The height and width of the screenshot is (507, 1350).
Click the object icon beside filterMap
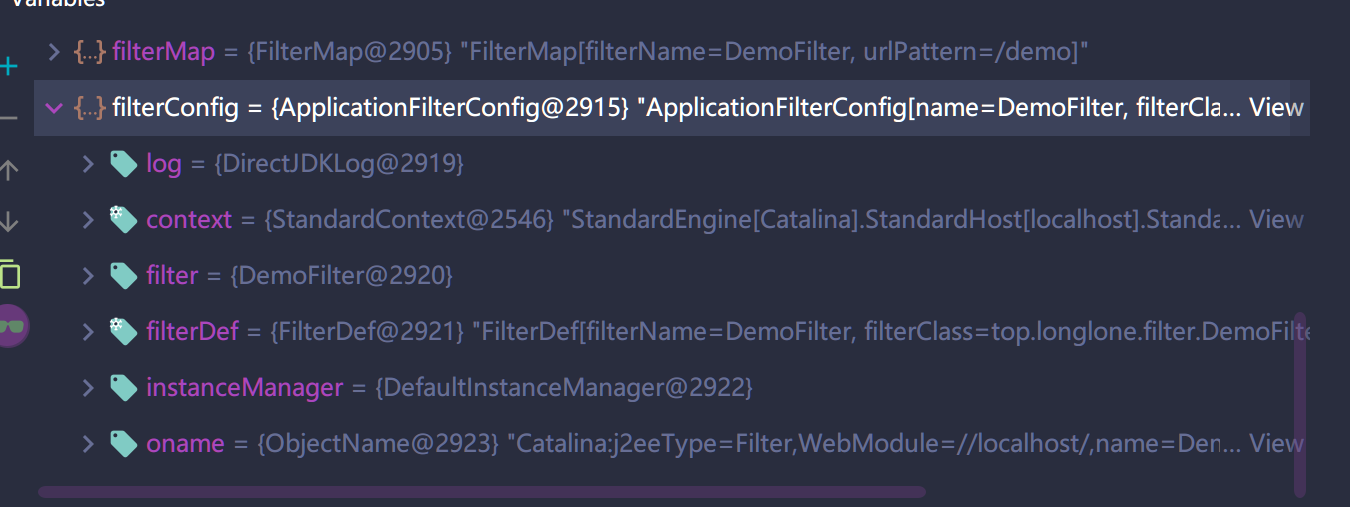point(88,52)
